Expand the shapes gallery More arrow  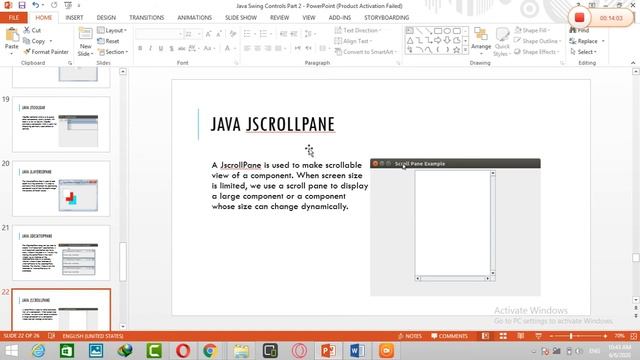[465, 50]
